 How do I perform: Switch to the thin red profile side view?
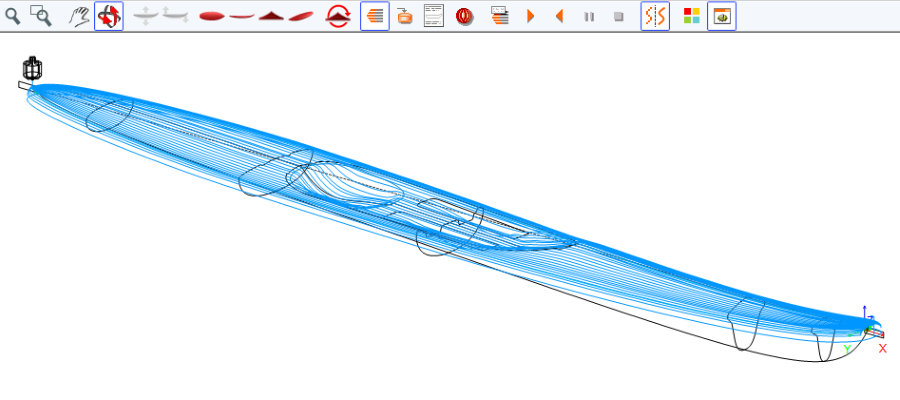click(242, 17)
